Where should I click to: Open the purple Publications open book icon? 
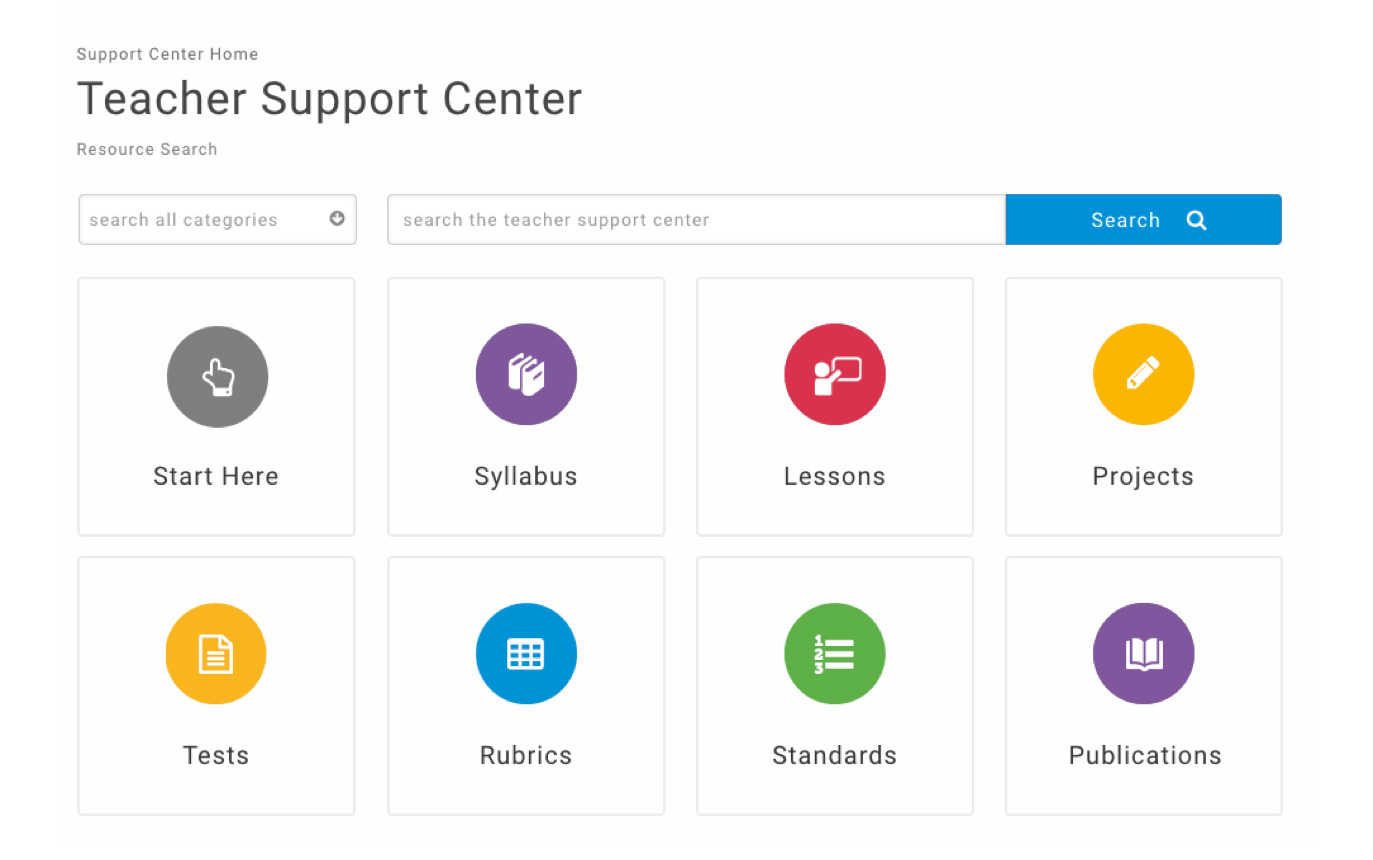click(1143, 654)
